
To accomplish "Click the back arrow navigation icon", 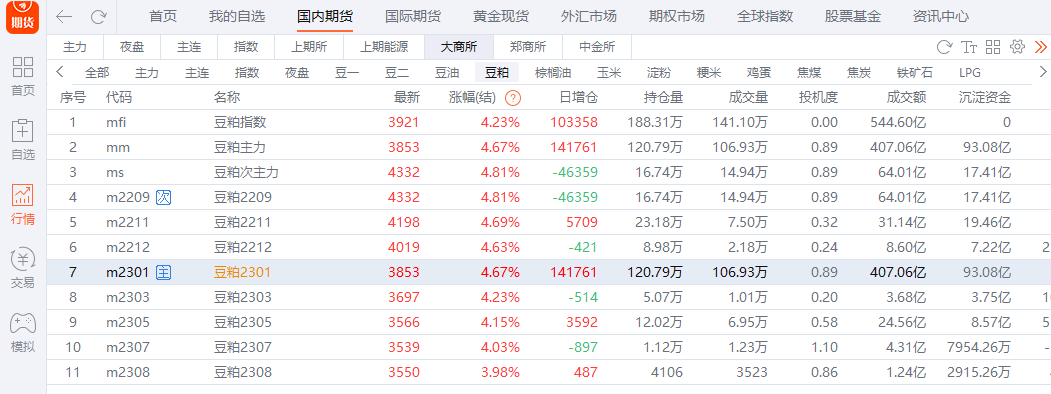I will coord(64,17).
